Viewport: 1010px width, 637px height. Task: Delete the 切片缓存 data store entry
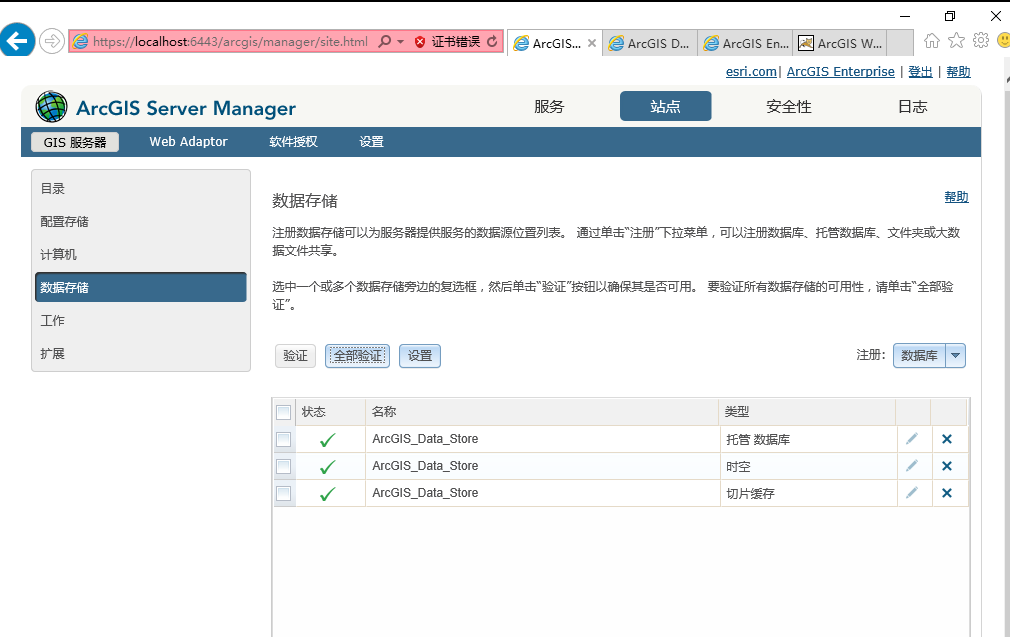(947, 493)
